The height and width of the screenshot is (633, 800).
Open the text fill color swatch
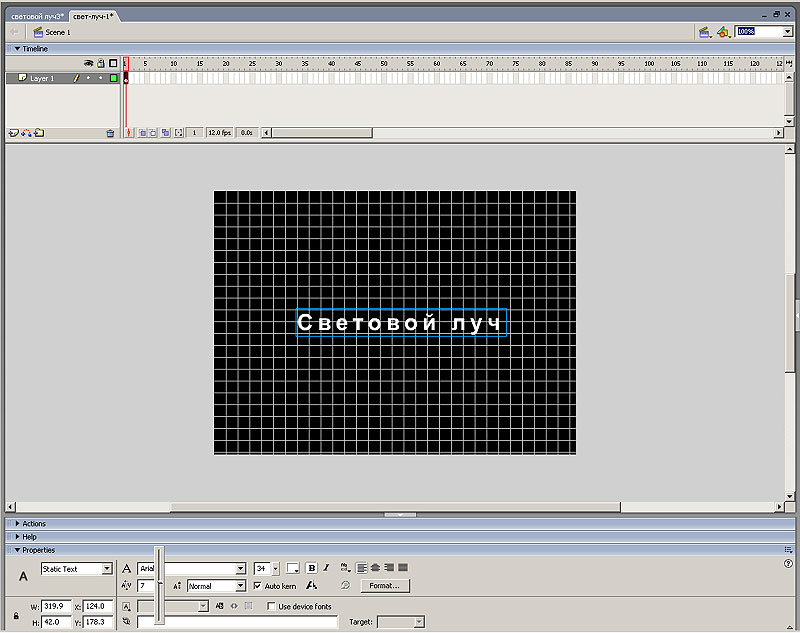point(293,568)
